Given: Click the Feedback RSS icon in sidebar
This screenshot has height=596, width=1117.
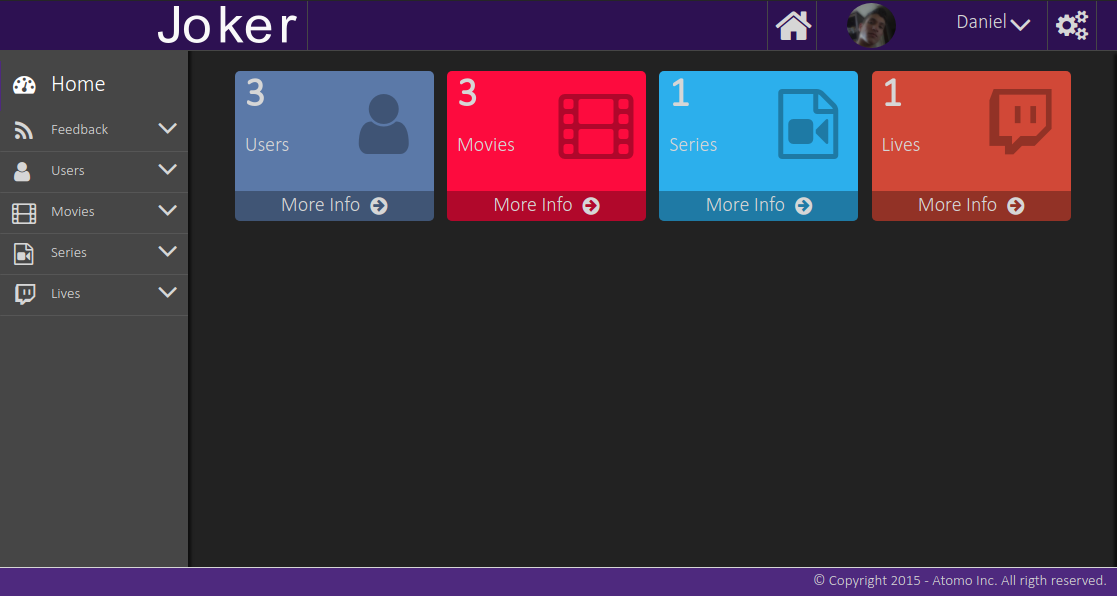Looking at the screenshot, I should pos(24,130).
